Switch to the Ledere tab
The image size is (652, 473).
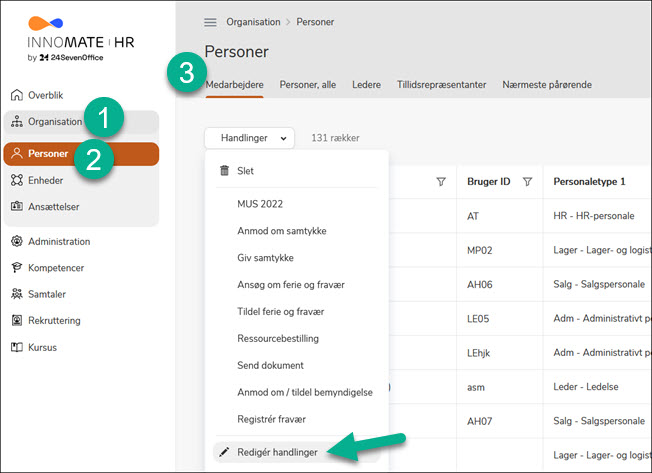[366, 85]
